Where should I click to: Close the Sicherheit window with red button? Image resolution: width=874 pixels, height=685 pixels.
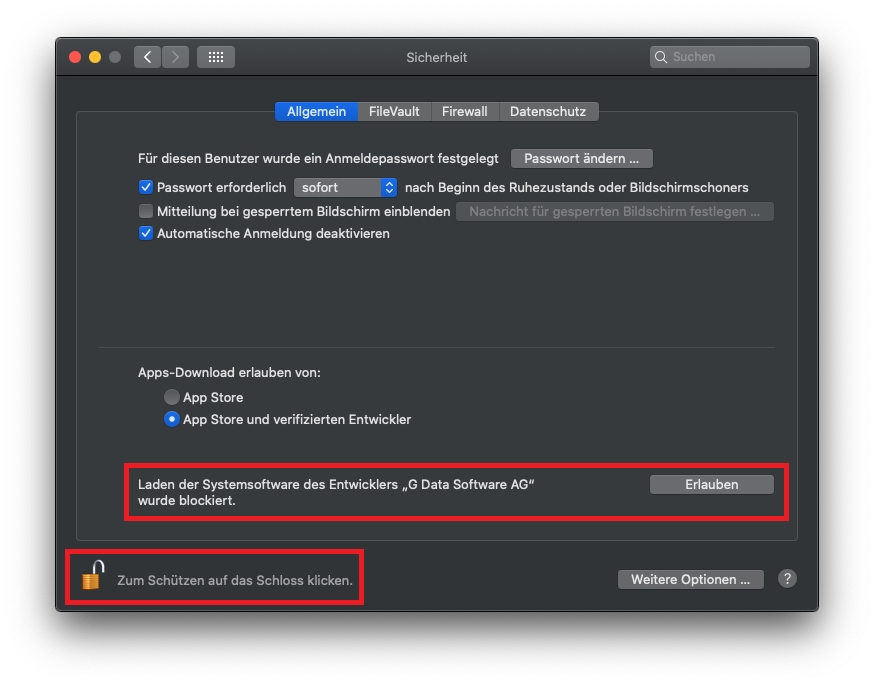pyautogui.click(x=75, y=57)
